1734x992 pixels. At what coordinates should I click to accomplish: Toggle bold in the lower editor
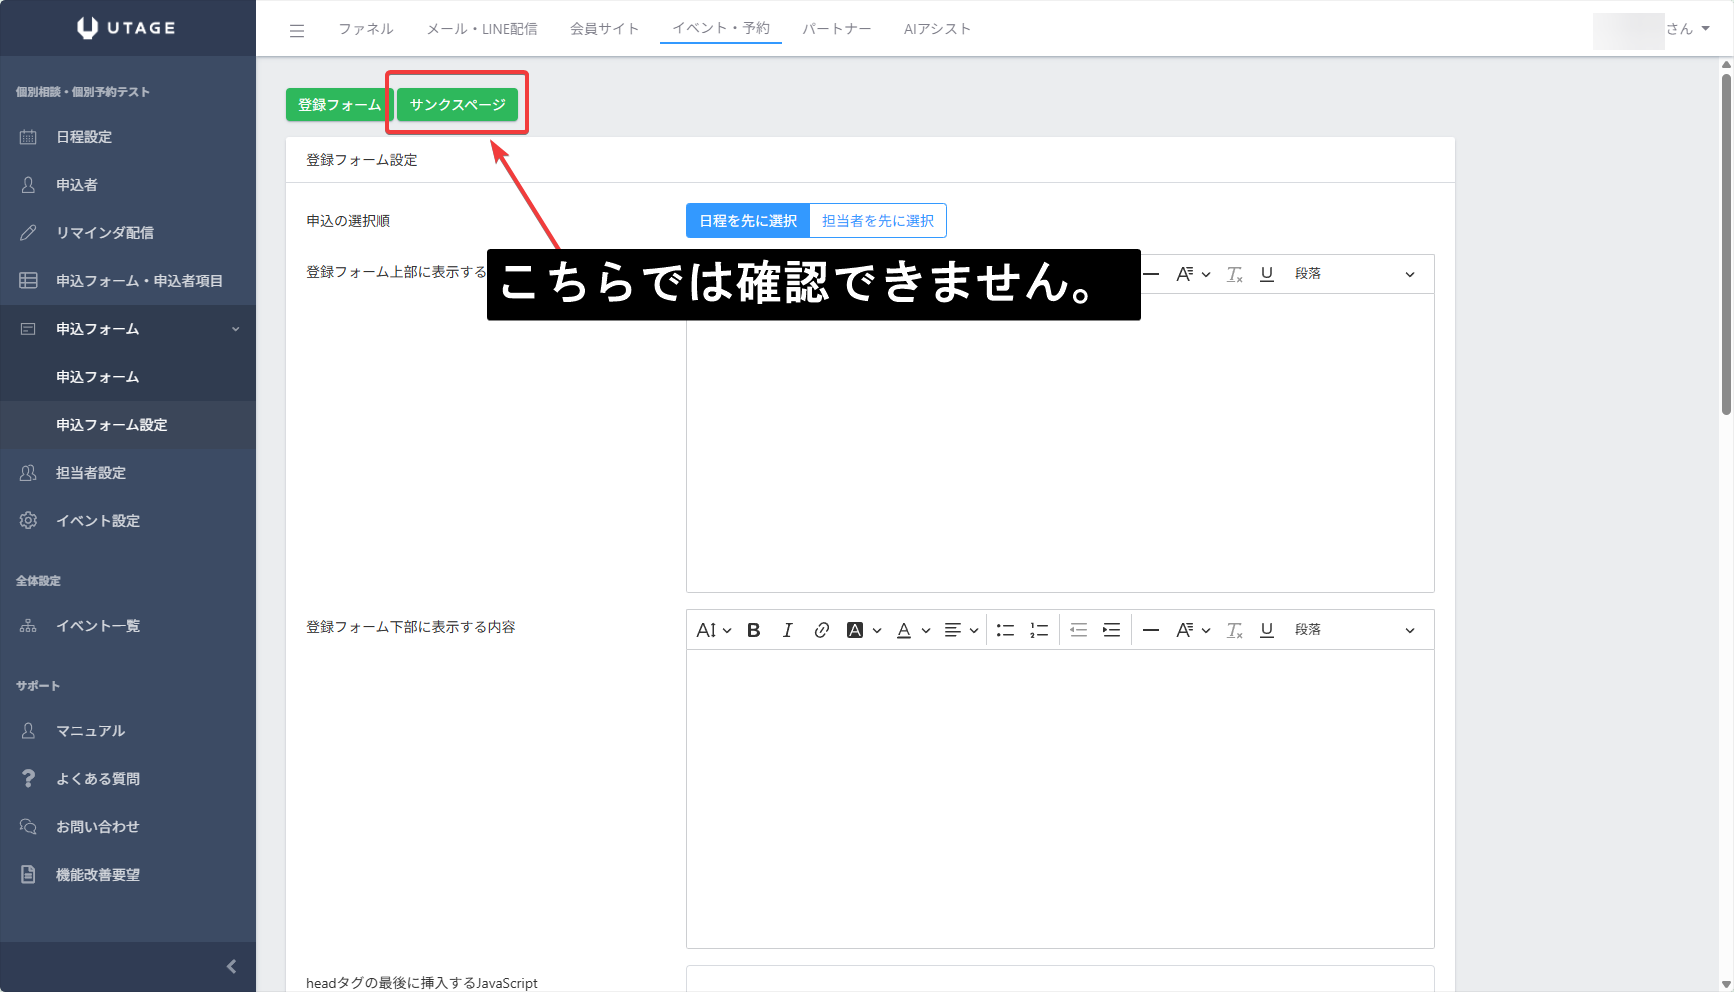coord(754,630)
